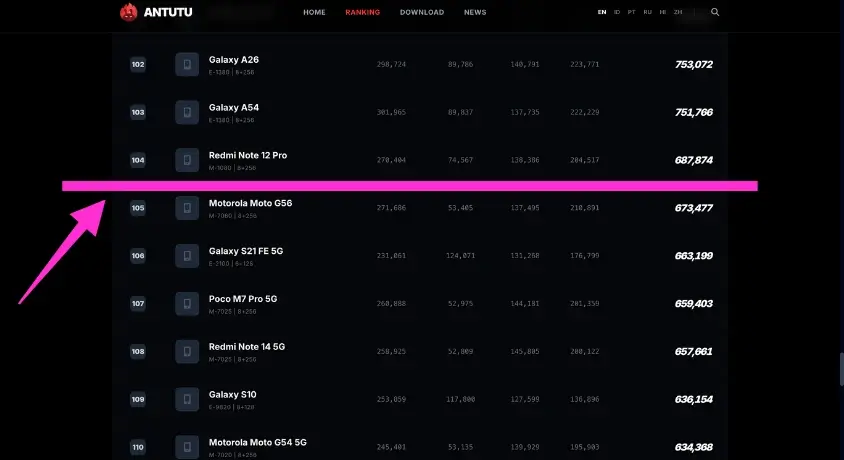The width and height of the screenshot is (844, 460).
Task: Switch language to PT
Action: tap(631, 12)
